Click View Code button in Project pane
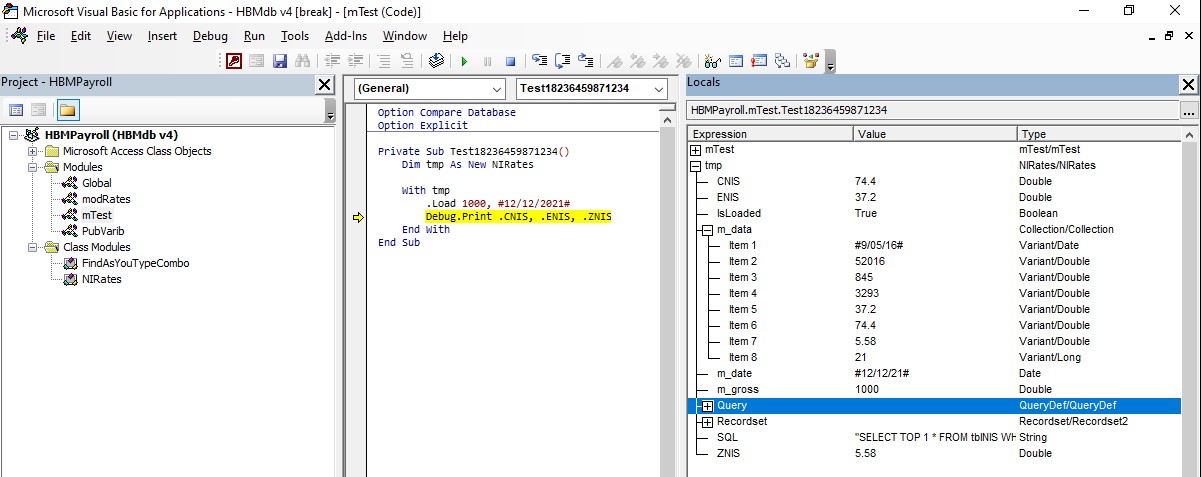The width and height of the screenshot is (1201, 477). click(x=16, y=110)
